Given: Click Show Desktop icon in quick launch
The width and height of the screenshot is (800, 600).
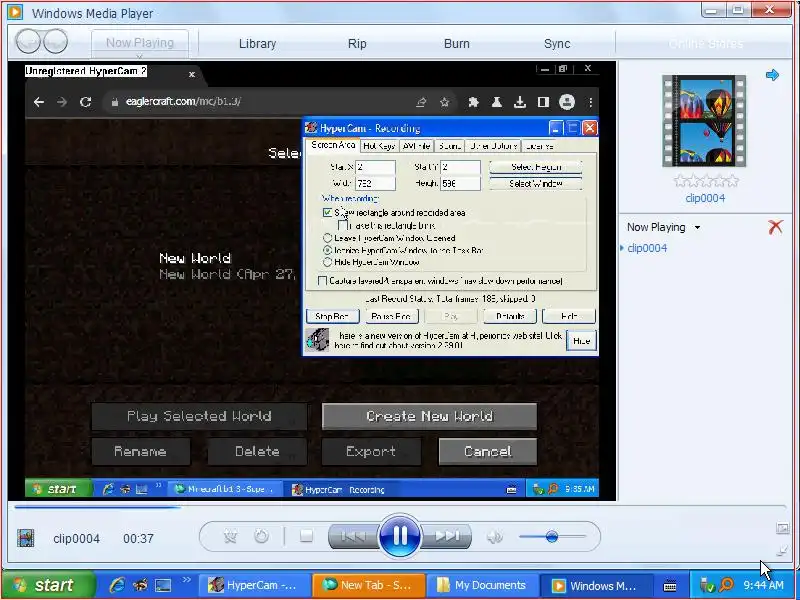Looking at the screenshot, I should [x=164, y=585].
